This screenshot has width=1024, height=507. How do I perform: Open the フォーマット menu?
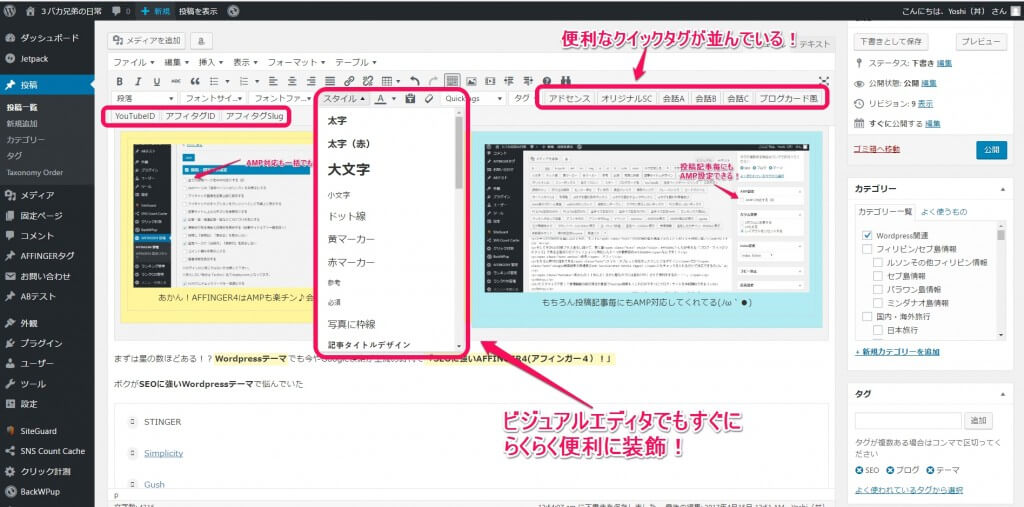[x=296, y=63]
